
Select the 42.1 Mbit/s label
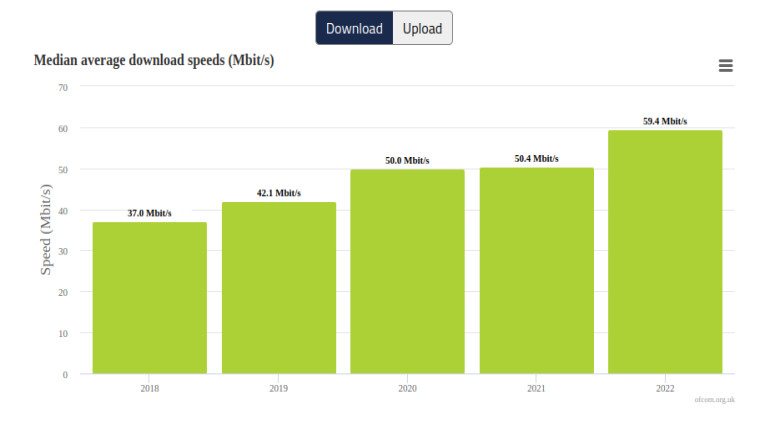(279, 193)
